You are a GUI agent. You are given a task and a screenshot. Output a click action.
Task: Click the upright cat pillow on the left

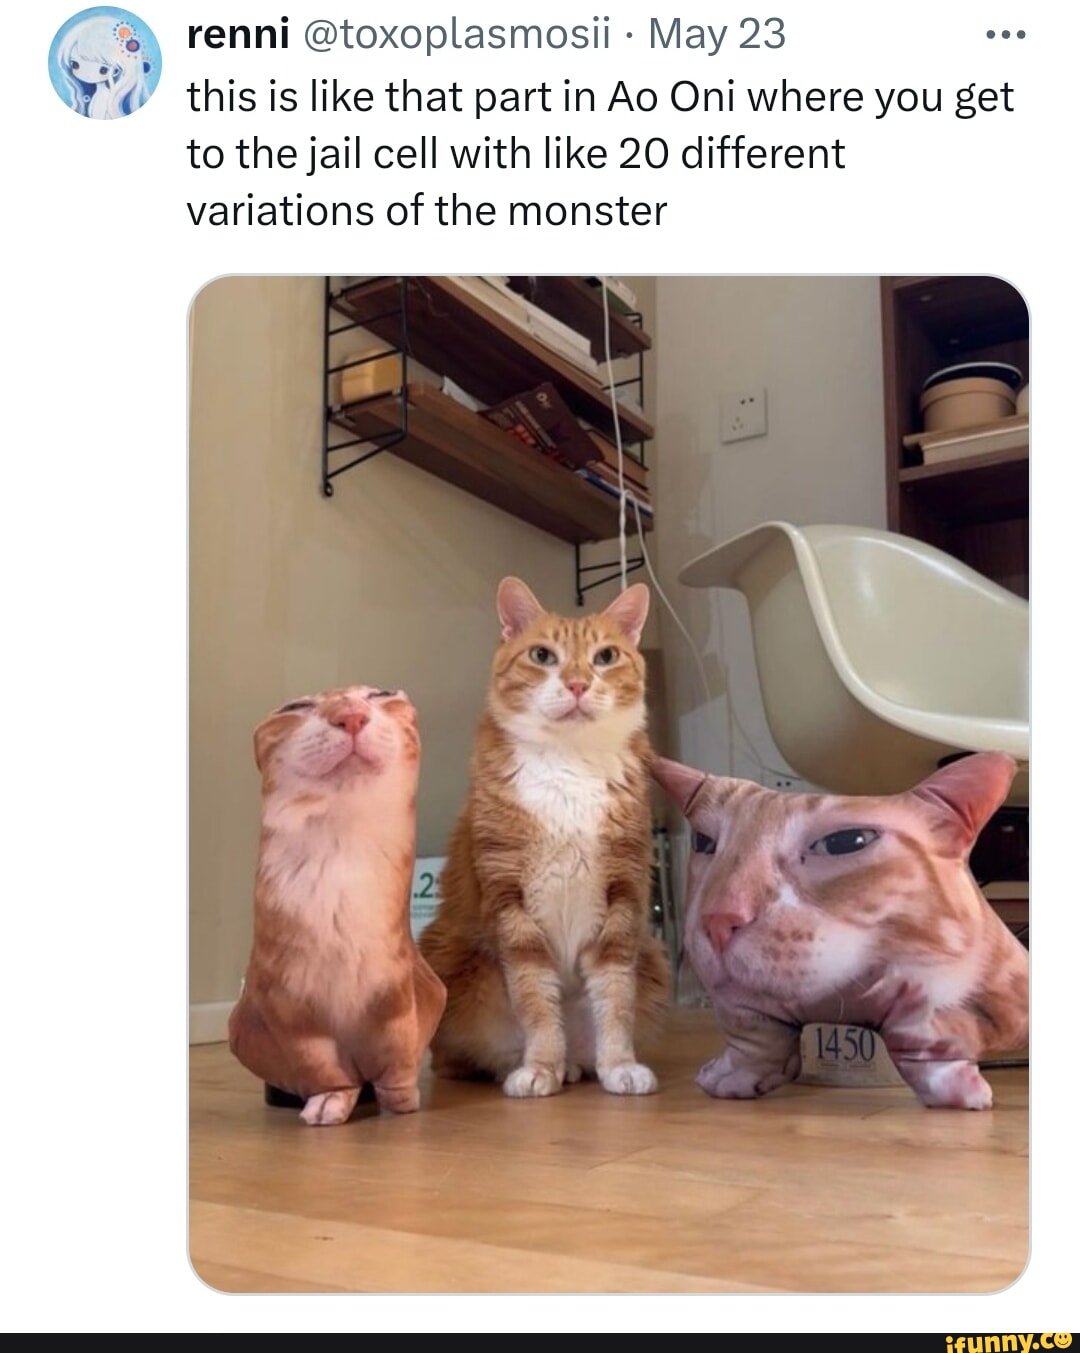pos(337,900)
